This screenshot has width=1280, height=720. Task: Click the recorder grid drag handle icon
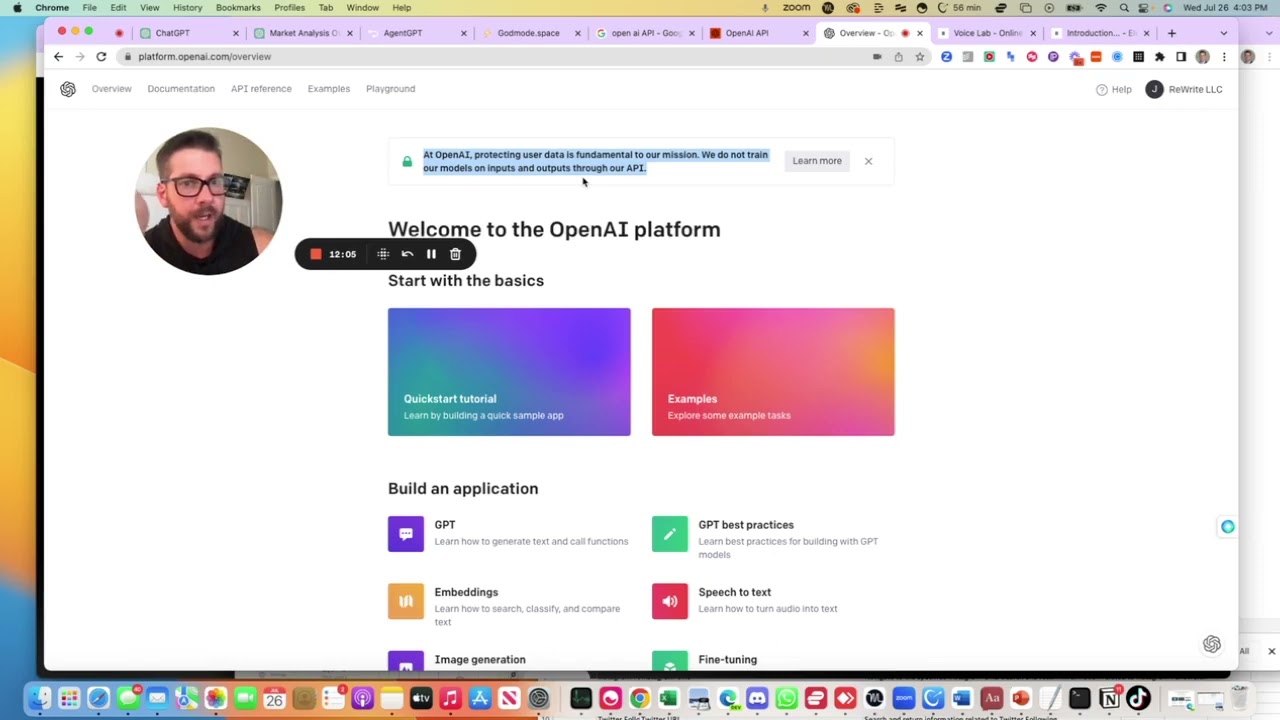383,254
